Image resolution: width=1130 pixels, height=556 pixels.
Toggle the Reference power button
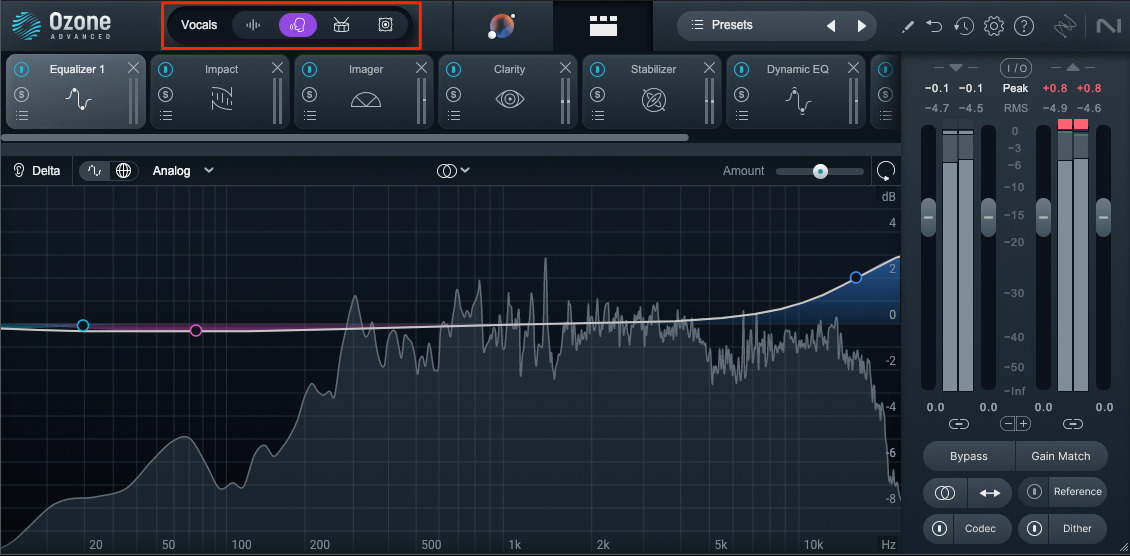click(x=1034, y=492)
